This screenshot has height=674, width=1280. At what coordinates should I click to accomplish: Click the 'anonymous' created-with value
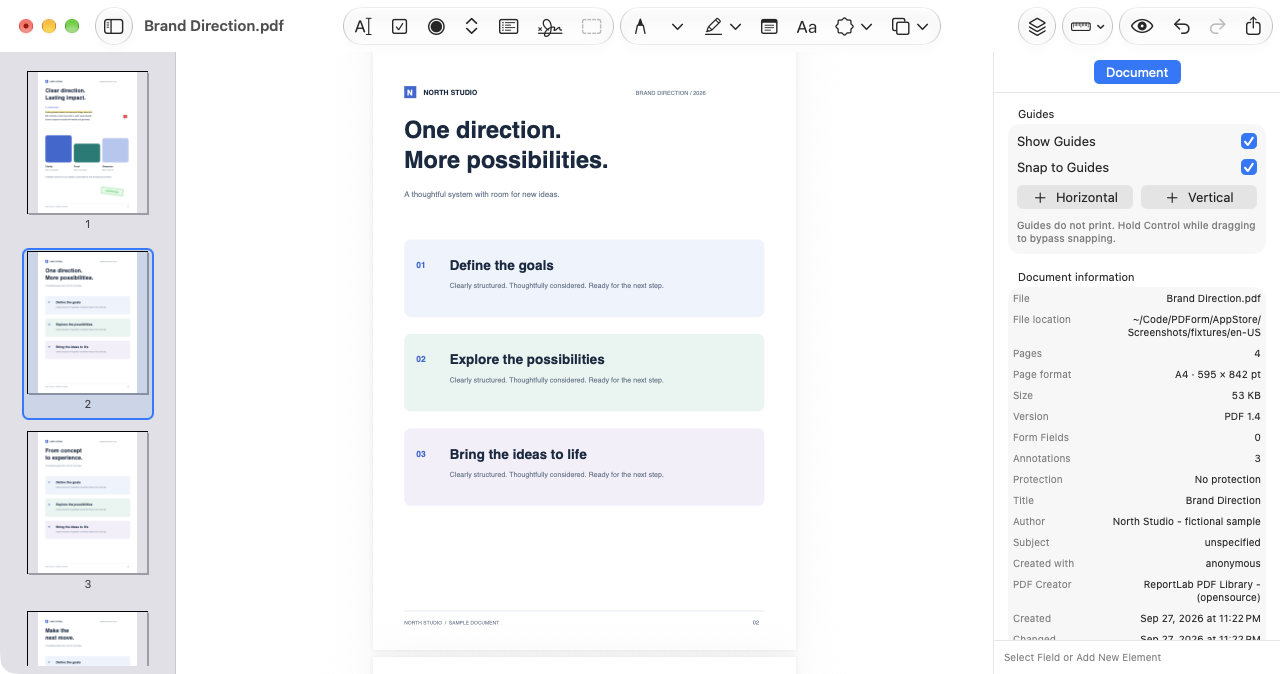[x=1233, y=564]
